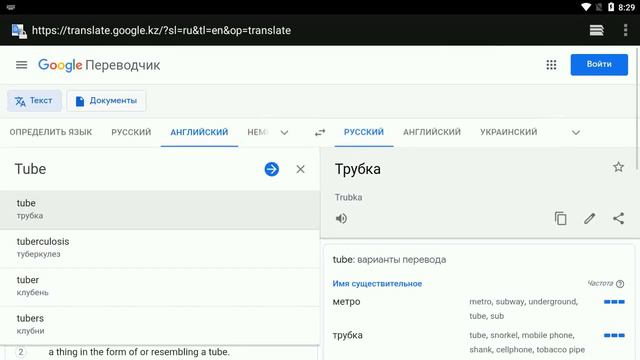Screen dimensions: 640x360
Task: Click the Частота frequency label
Action: pos(600,283)
